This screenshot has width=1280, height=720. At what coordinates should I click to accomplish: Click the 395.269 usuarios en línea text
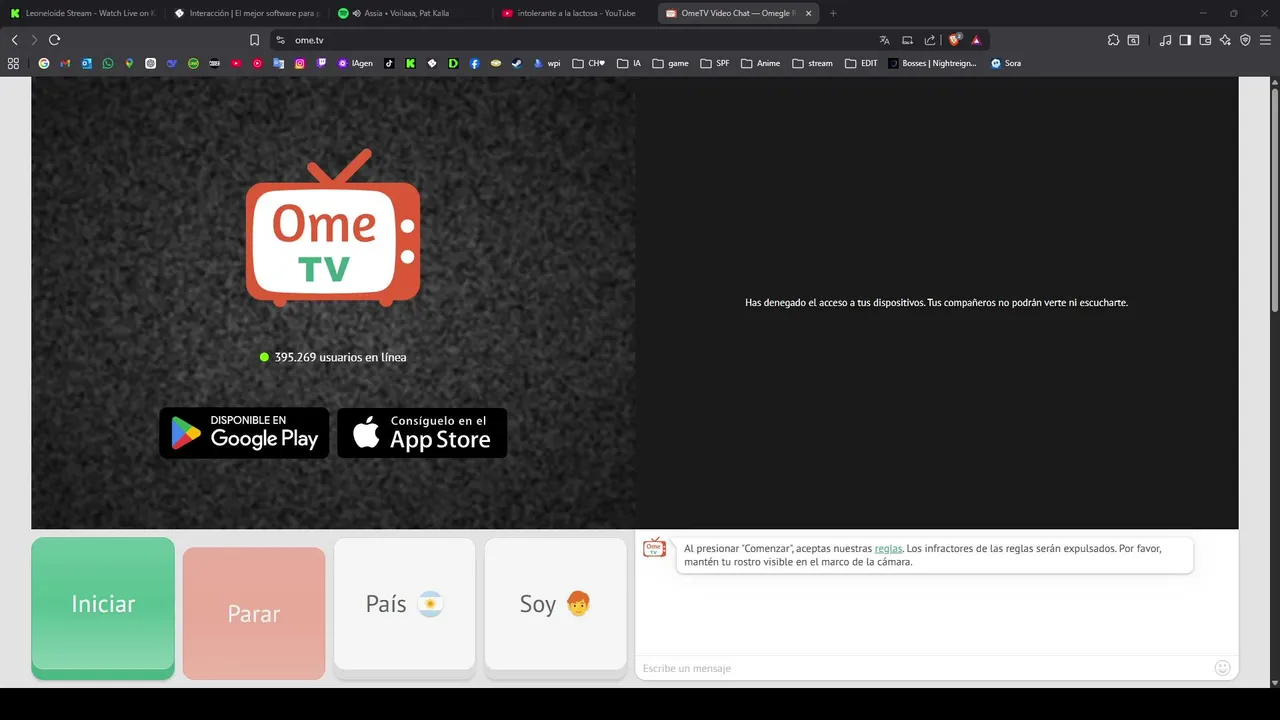click(x=340, y=357)
